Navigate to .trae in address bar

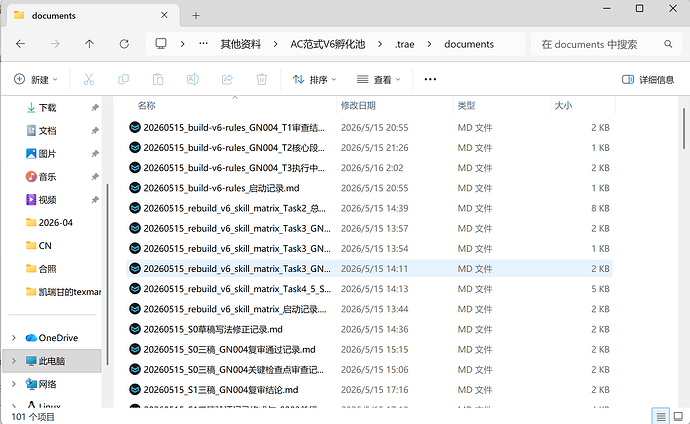coord(404,44)
